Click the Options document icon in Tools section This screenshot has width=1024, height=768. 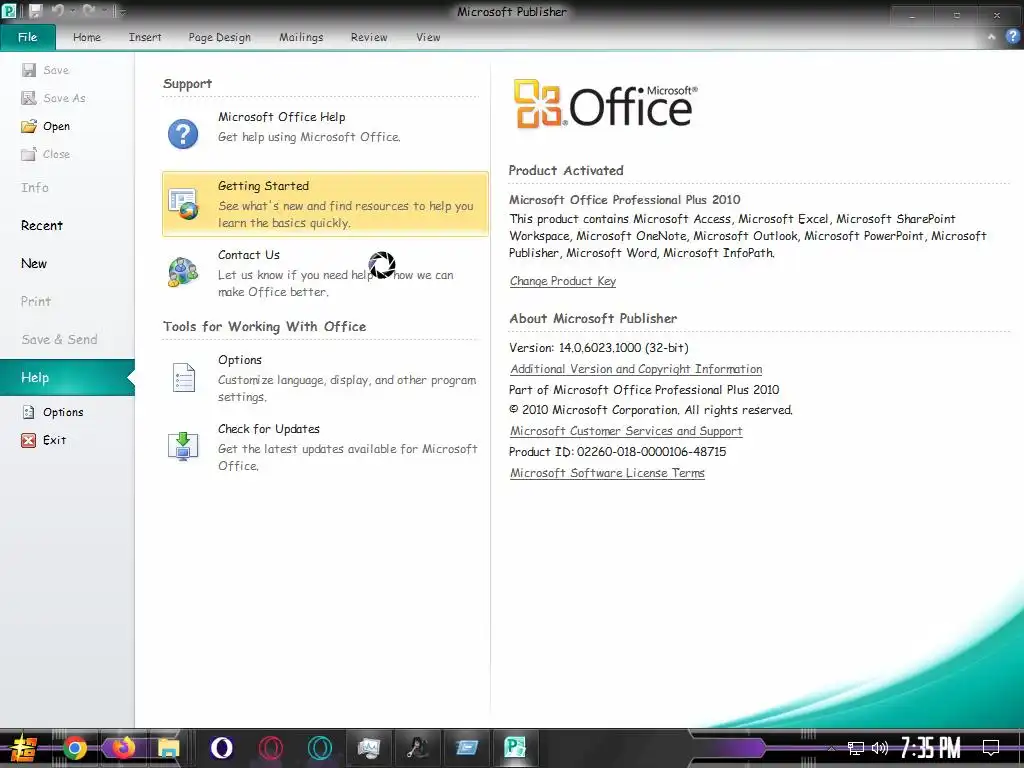pyautogui.click(x=184, y=377)
